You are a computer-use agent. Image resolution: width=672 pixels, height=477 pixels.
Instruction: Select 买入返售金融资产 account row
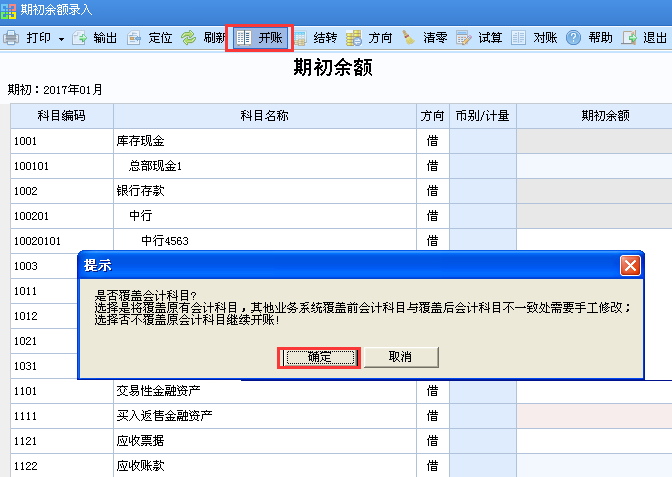point(341,416)
